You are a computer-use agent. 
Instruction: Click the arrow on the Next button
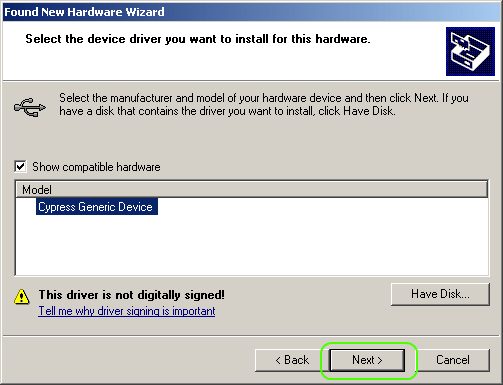[x=380, y=361]
